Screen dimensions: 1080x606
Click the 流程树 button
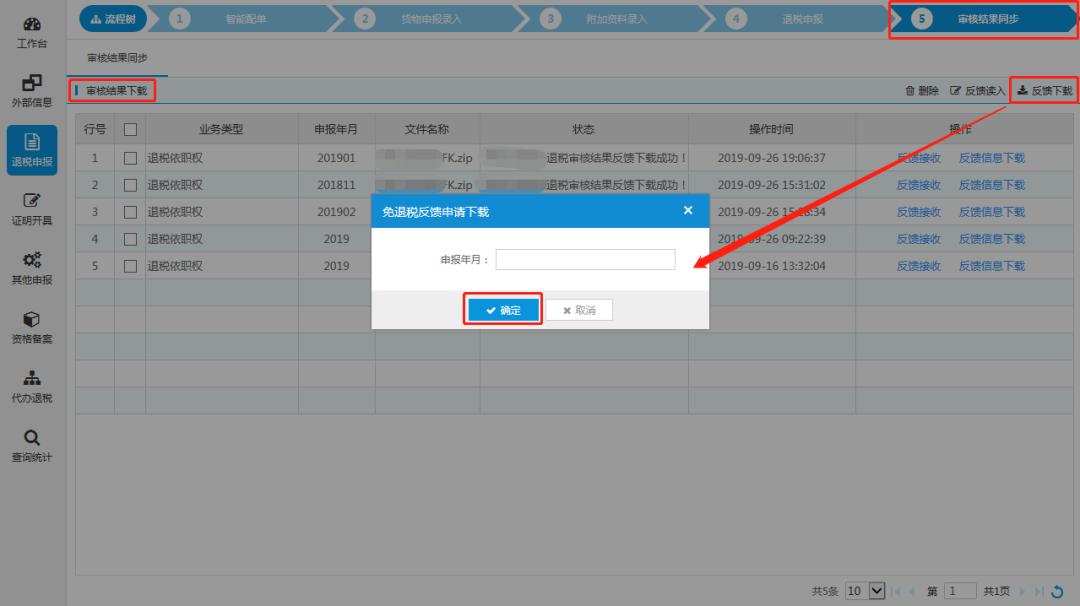coord(113,19)
